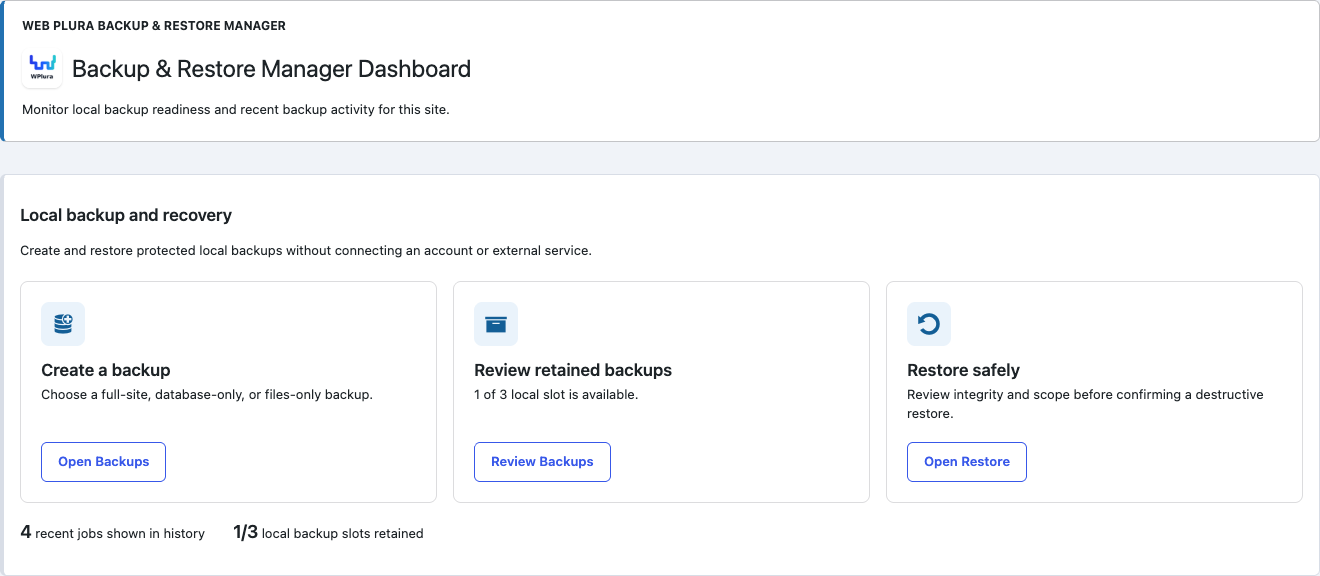Click the 'Monitor local backup readiness' description text
The height and width of the screenshot is (576, 1320).
click(236, 110)
